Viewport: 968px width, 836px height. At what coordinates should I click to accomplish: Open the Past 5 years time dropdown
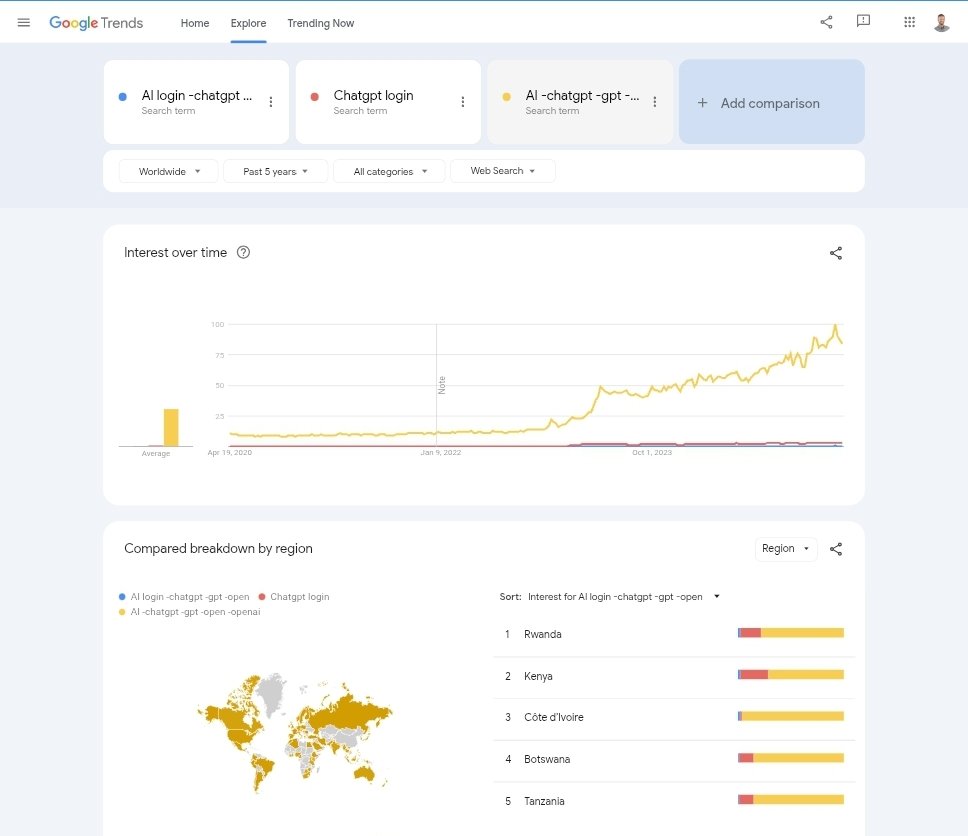(x=275, y=171)
